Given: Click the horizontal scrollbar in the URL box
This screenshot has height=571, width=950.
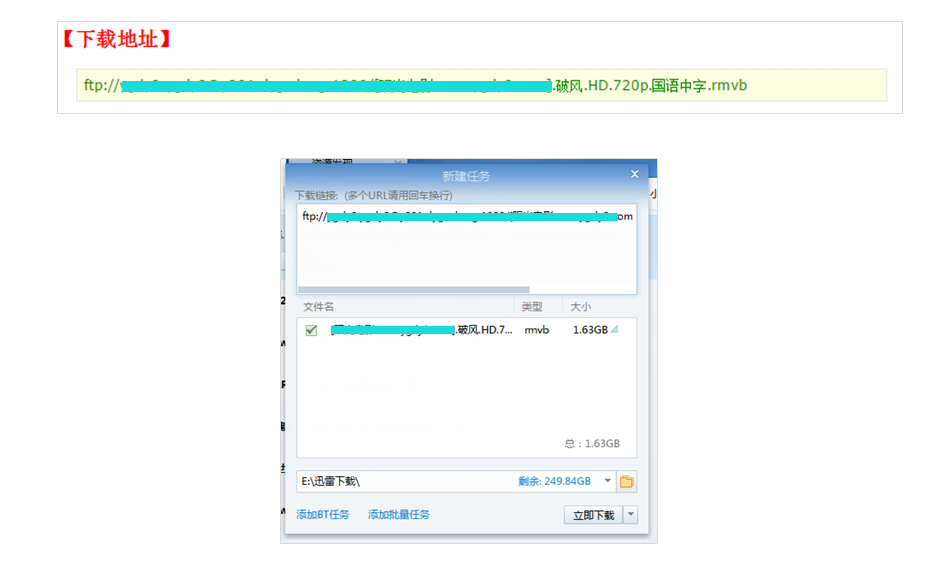Looking at the screenshot, I should point(414,290).
